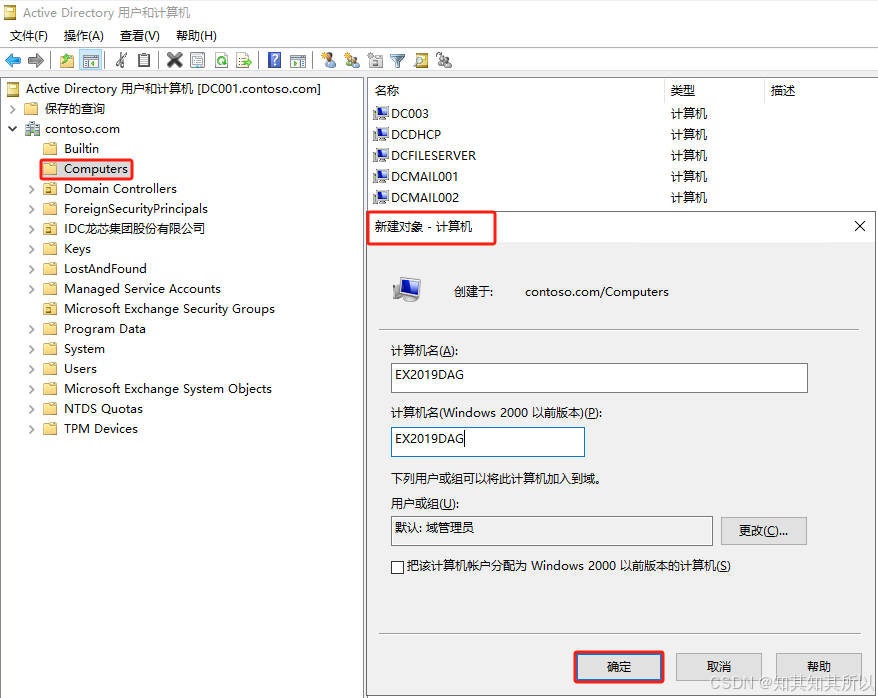This screenshot has width=878, height=698.
Task: Collapse the contoso.com tree node
Action: tap(12, 129)
